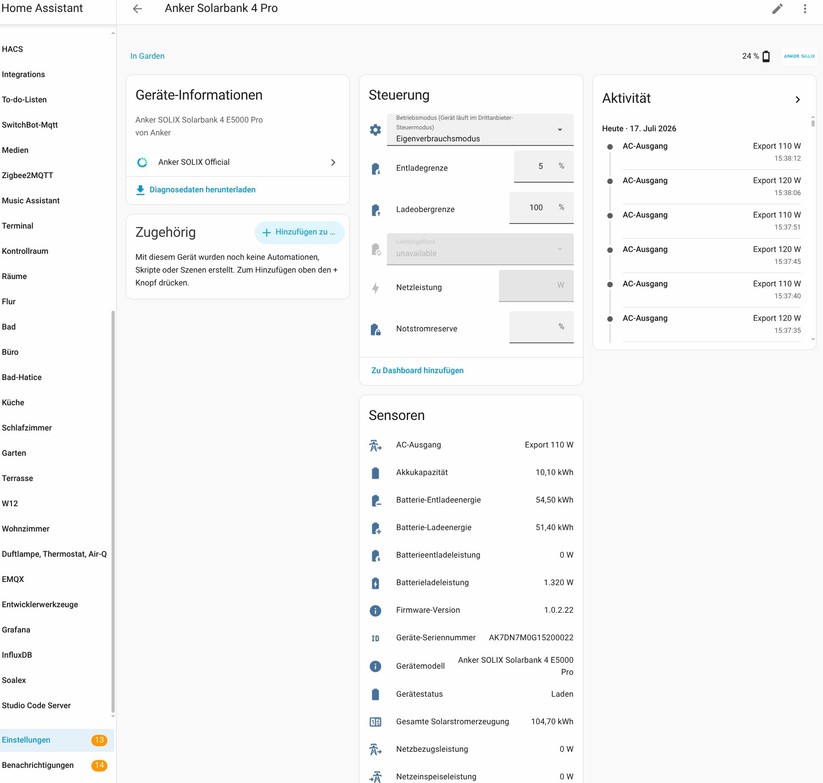
Task: Click the sidebar scrollbar
Action: coord(113,512)
